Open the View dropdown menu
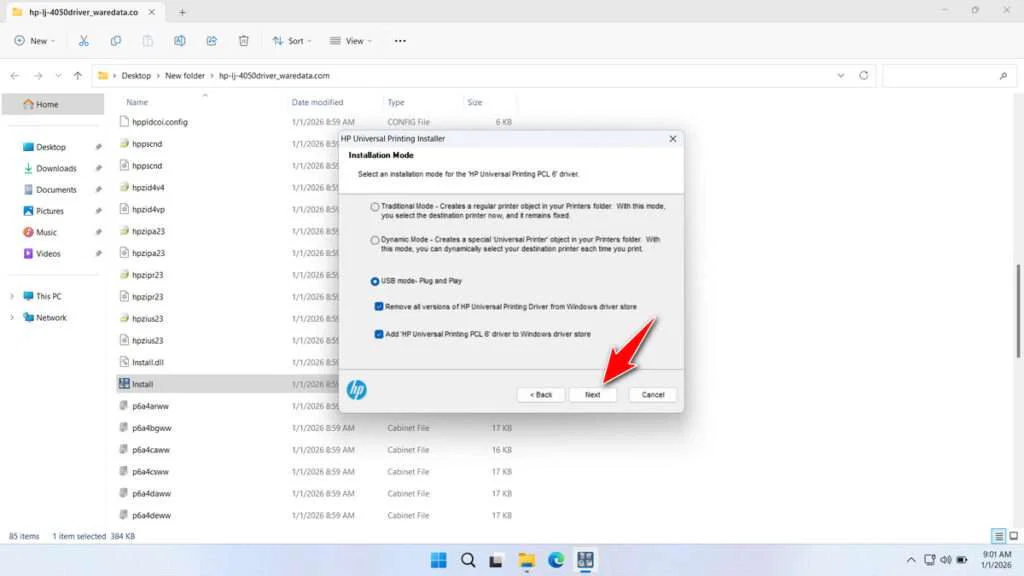This screenshot has width=1024, height=576. coord(350,40)
